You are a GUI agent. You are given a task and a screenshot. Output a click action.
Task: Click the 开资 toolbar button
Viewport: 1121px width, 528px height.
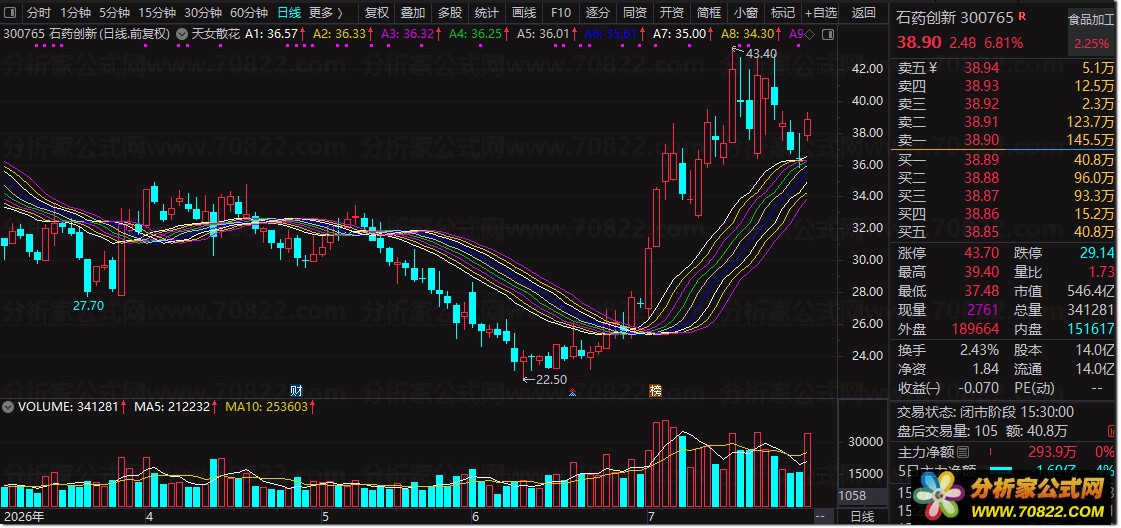[x=672, y=13]
